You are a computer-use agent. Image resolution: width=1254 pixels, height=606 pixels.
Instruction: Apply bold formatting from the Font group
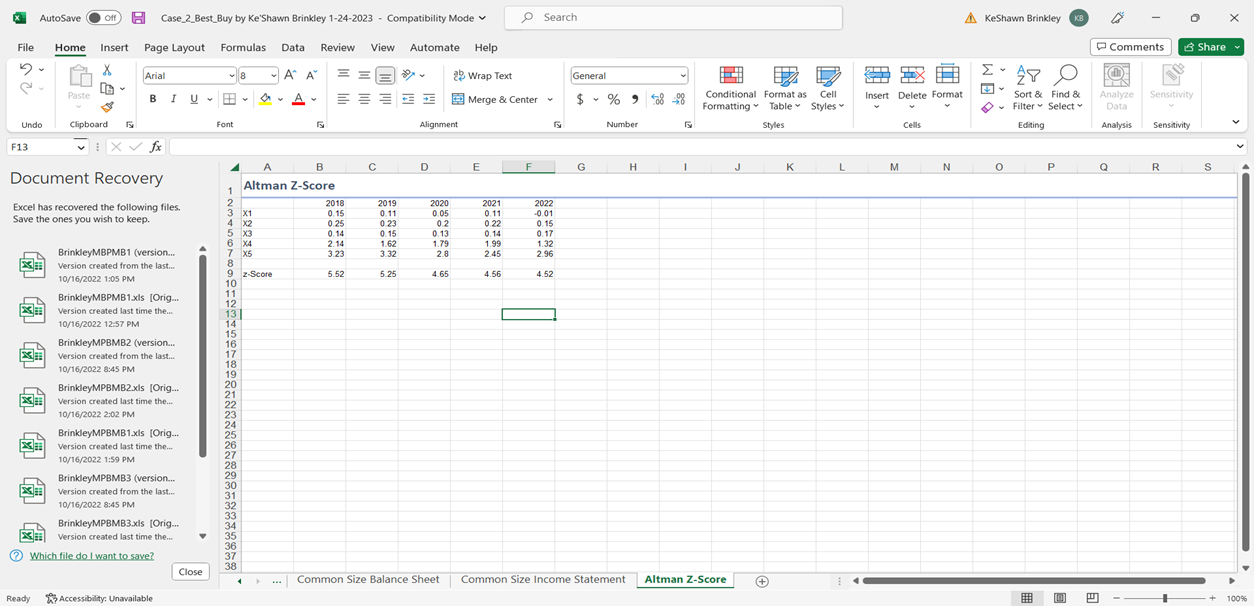(152, 97)
